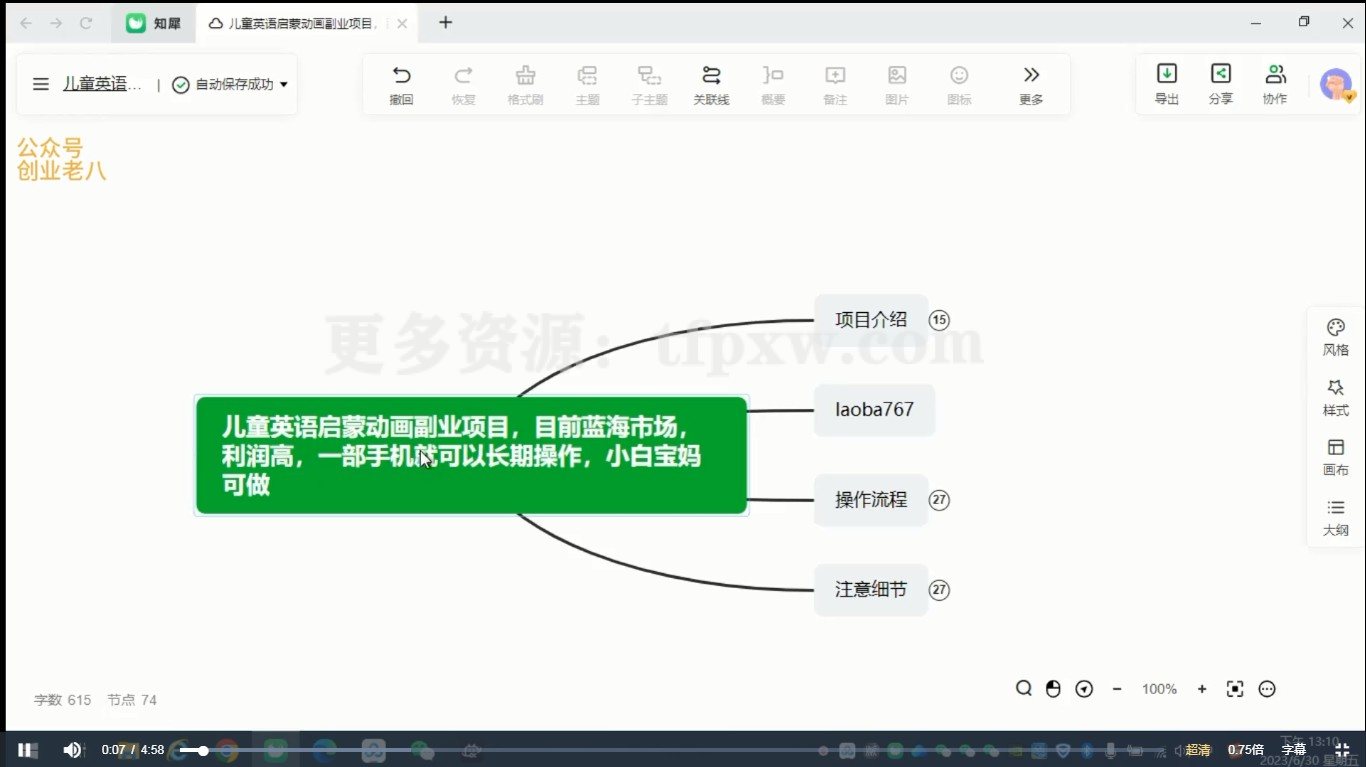Expand the 更多 toolbar options

(1030, 83)
